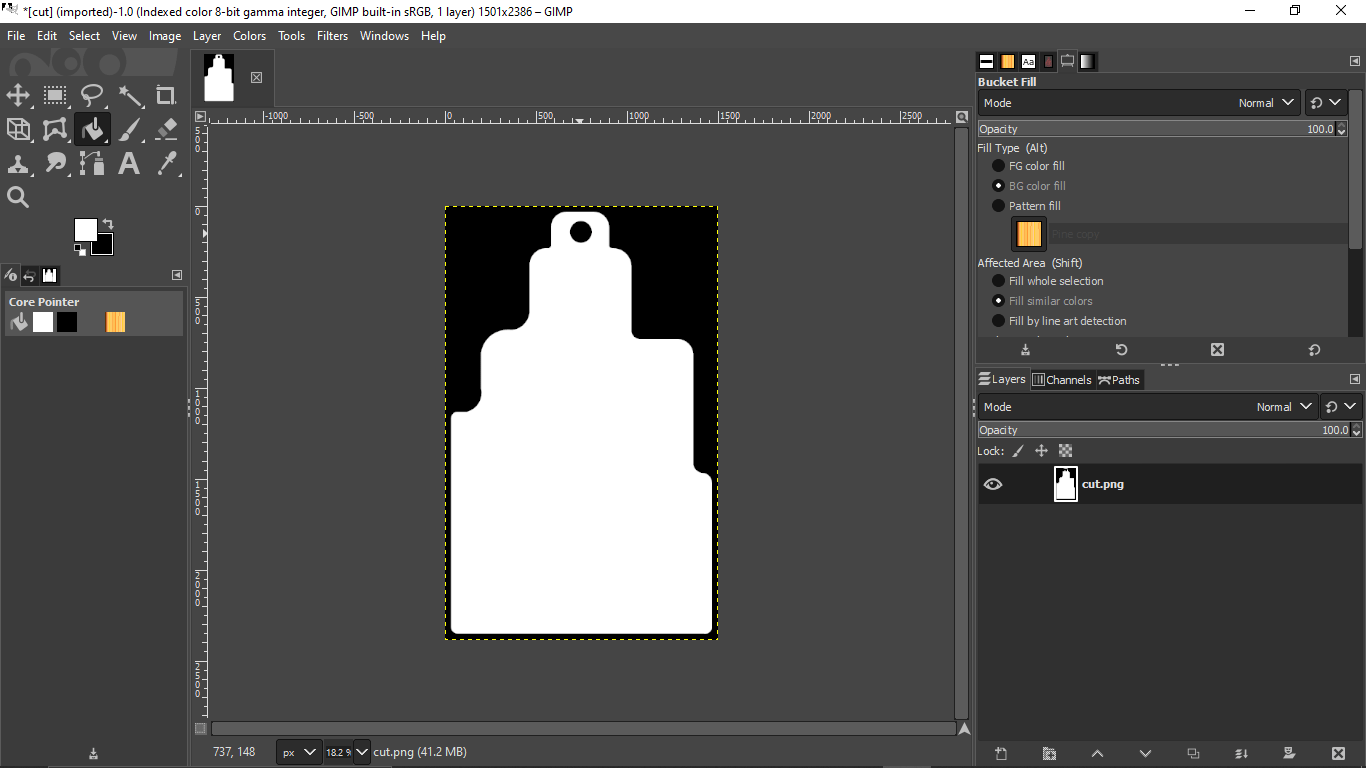Open the Colors menu
Viewport: 1366px width, 768px height.
[x=249, y=36]
